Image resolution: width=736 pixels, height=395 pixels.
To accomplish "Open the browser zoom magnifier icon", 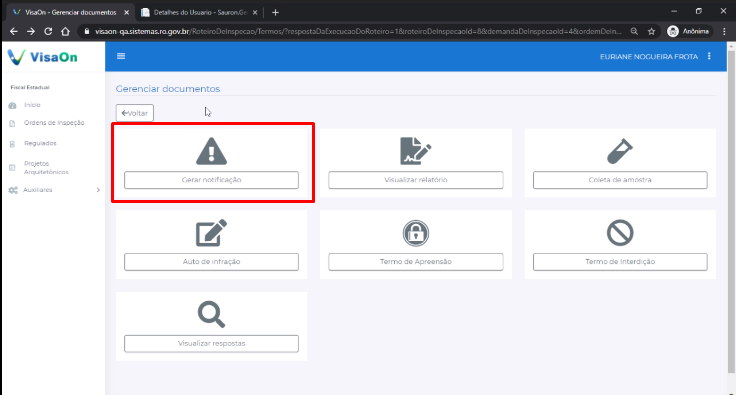I will pos(634,31).
